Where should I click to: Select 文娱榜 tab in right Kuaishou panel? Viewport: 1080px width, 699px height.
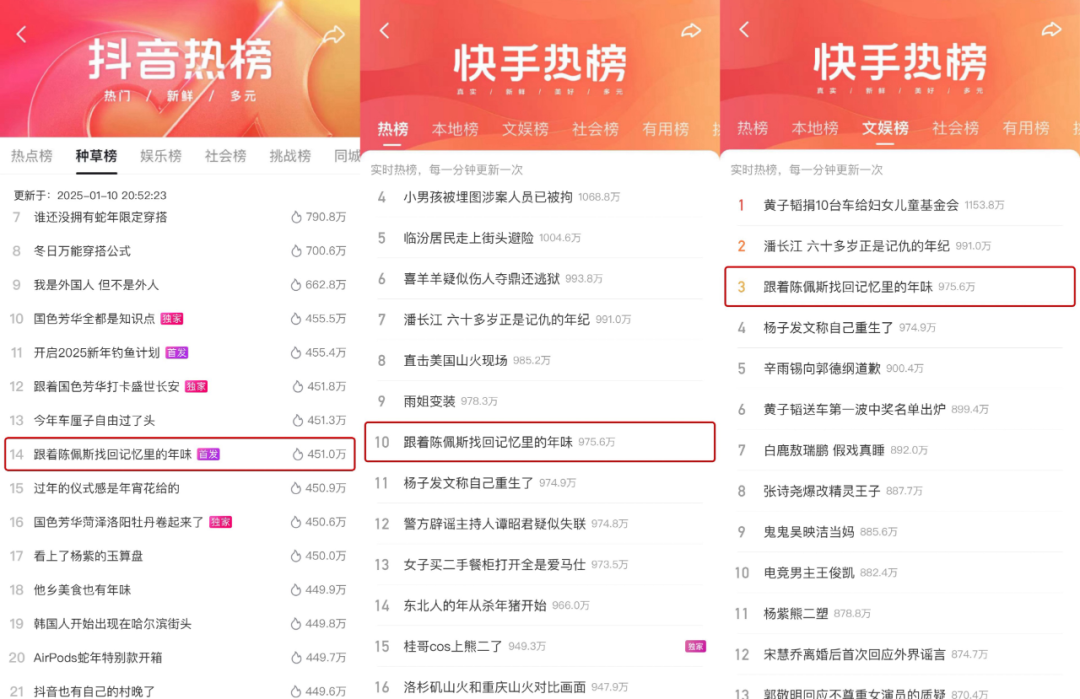point(886,128)
